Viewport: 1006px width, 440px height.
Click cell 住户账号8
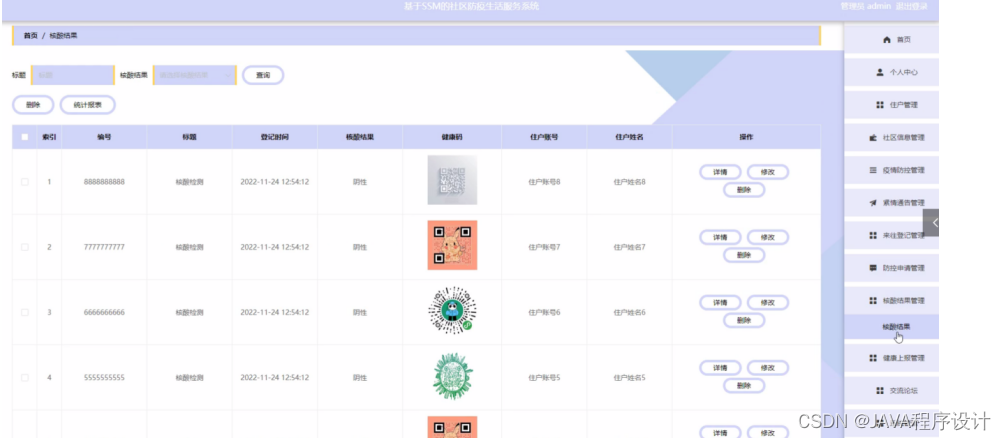click(x=544, y=182)
